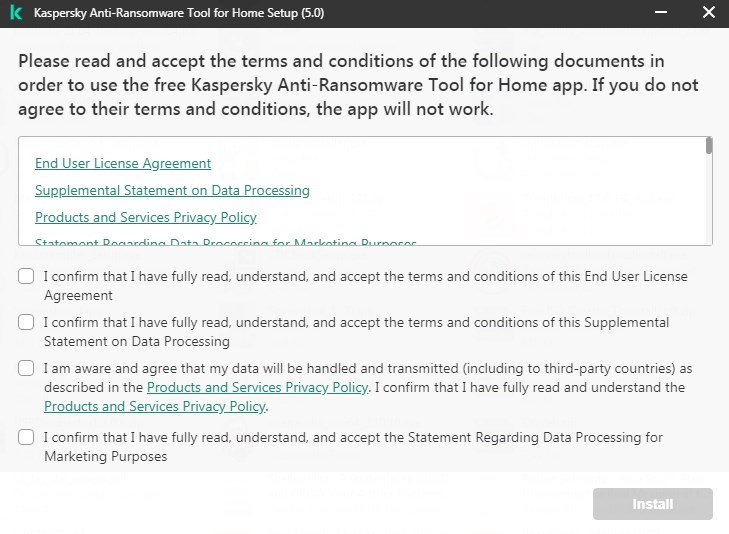Check the data handling and transmission agreement box
This screenshot has width=729, height=534.
26,368
